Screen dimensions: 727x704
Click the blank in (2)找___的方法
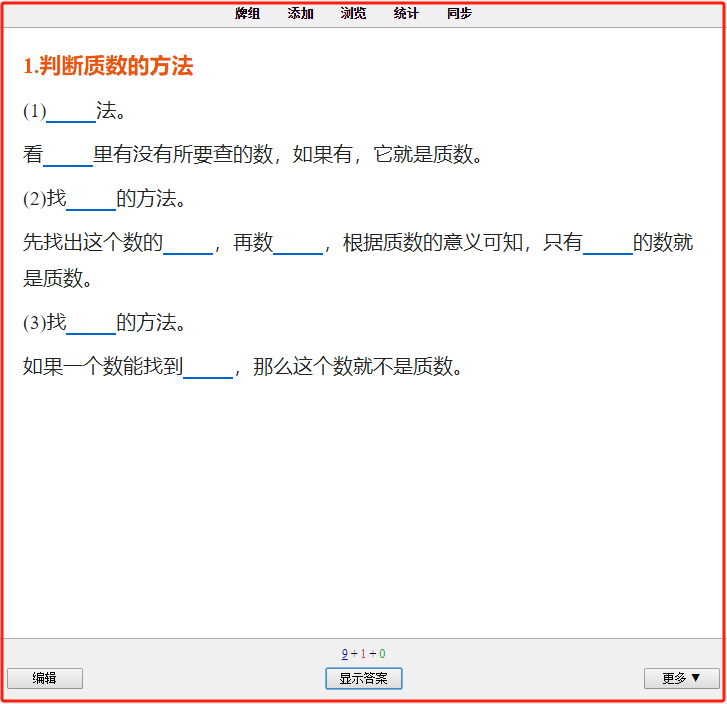91,200
